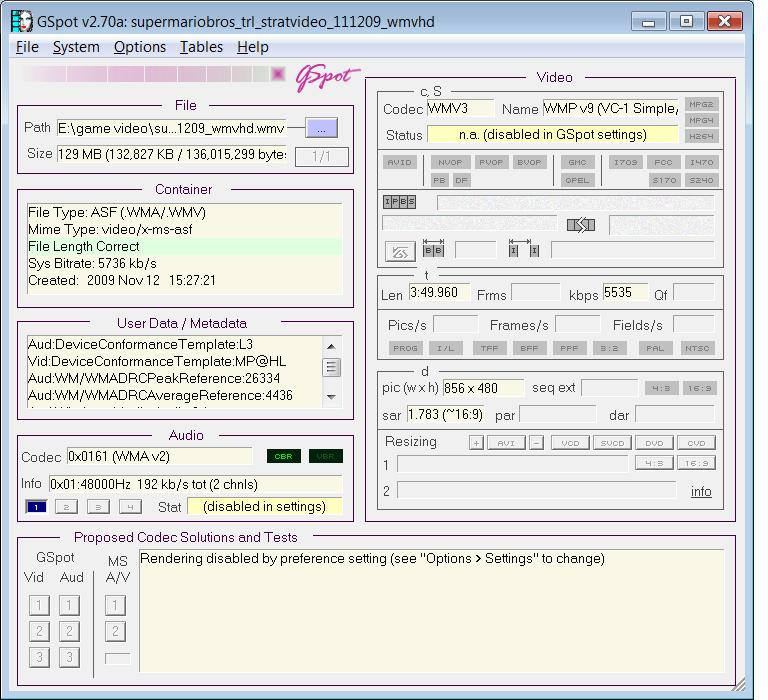Select audio stream 3 button

(98, 507)
